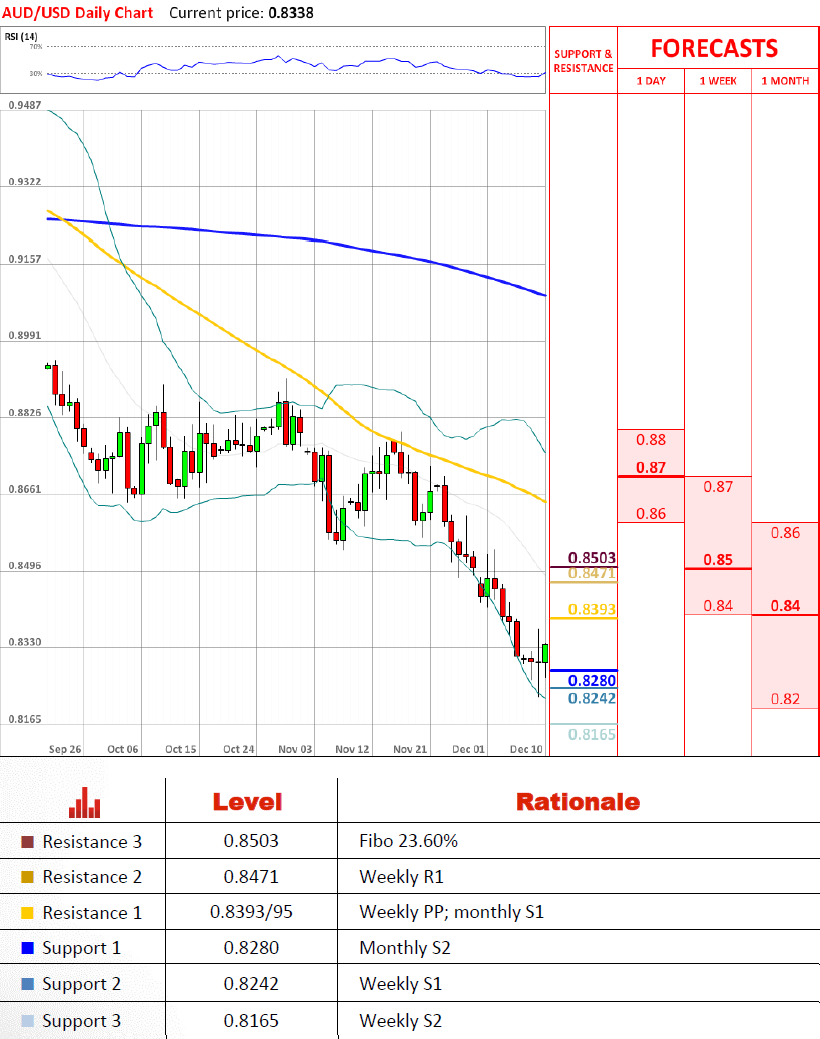Click the 0.8471 level label beside chart
Image resolution: width=820 pixels, height=1039 pixels.
coord(591,573)
